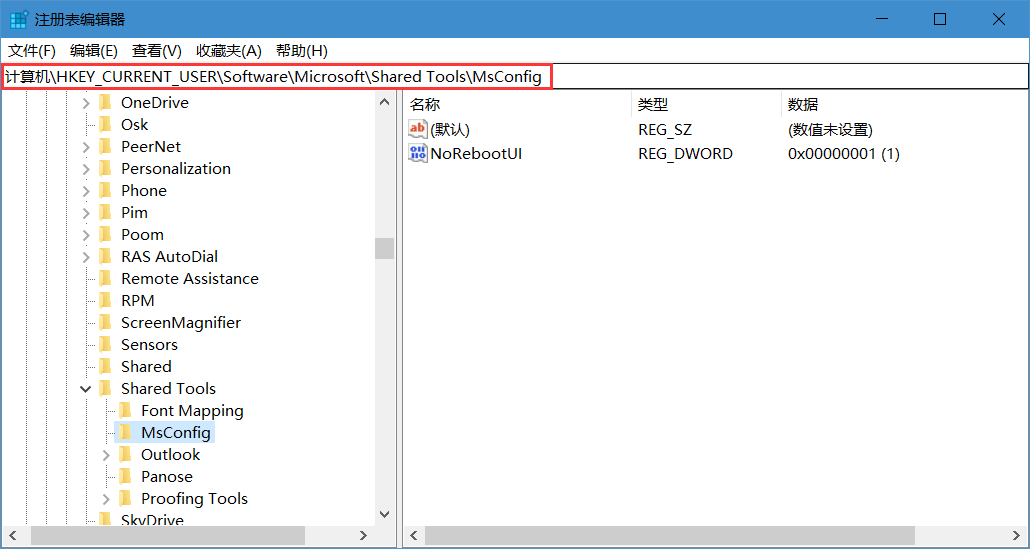Click the NoRebootUI DWORD value icon
1030x549 pixels.
[418, 154]
